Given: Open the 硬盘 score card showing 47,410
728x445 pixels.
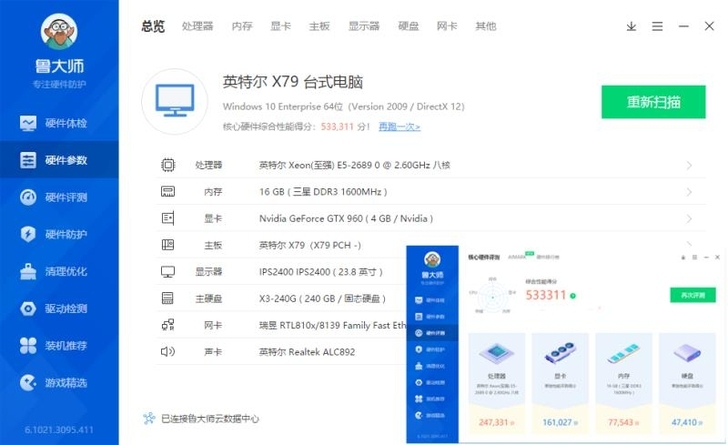Looking at the screenshot, I should pyautogui.click(x=687, y=384).
